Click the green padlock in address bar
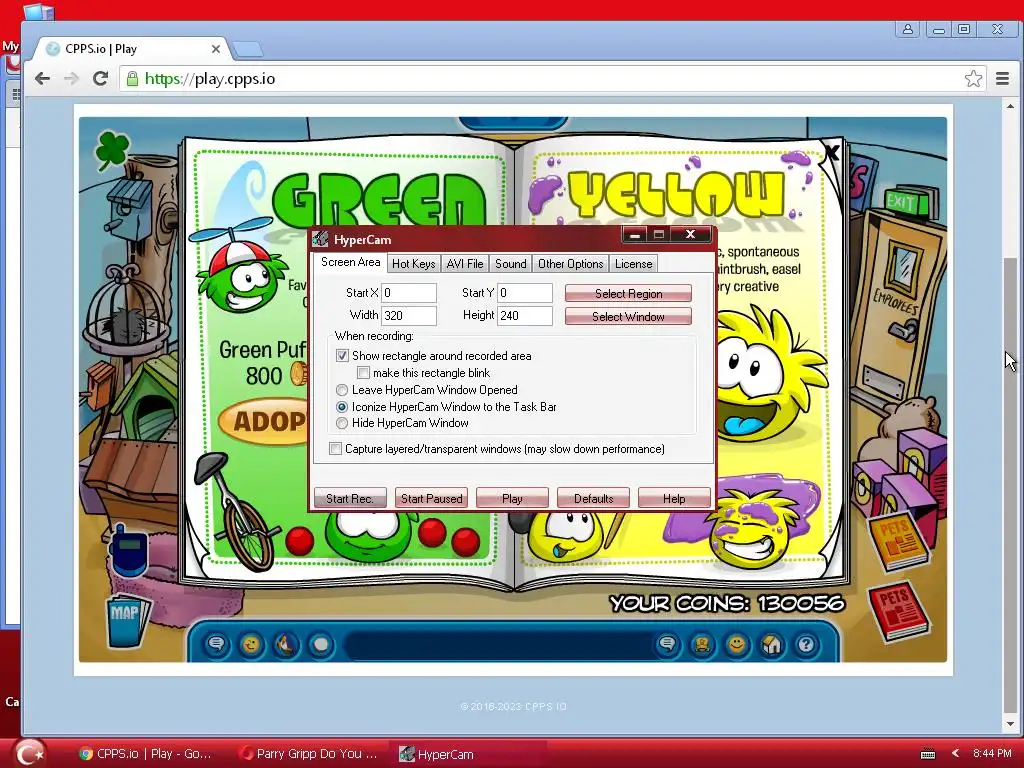Screen dimensions: 1024x768 tap(132, 79)
